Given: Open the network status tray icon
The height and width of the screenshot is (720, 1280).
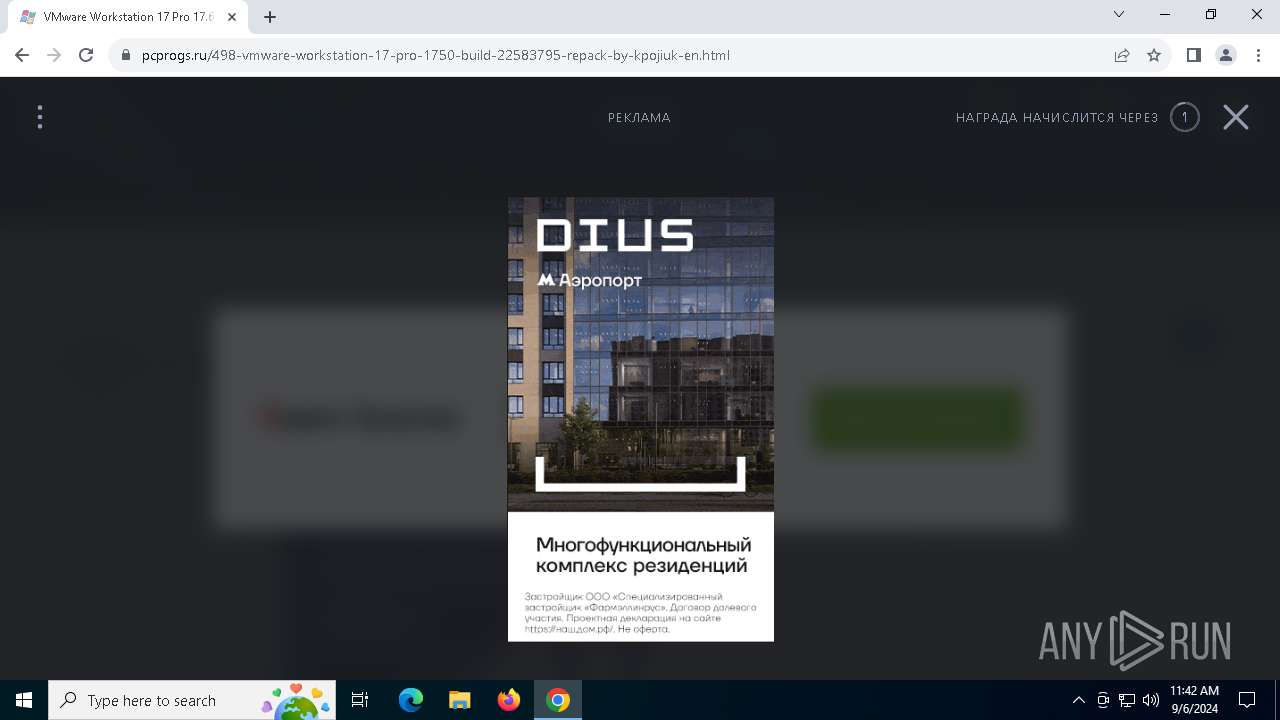Looking at the screenshot, I should click(1127, 700).
